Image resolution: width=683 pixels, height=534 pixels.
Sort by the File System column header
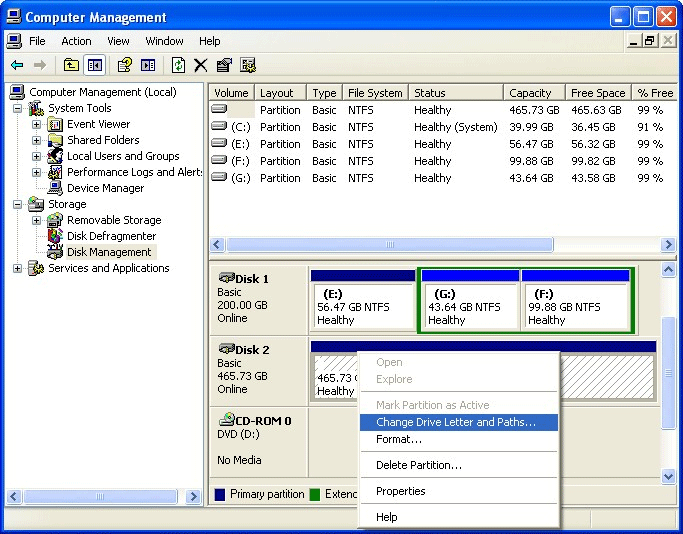tap(375, 93)
